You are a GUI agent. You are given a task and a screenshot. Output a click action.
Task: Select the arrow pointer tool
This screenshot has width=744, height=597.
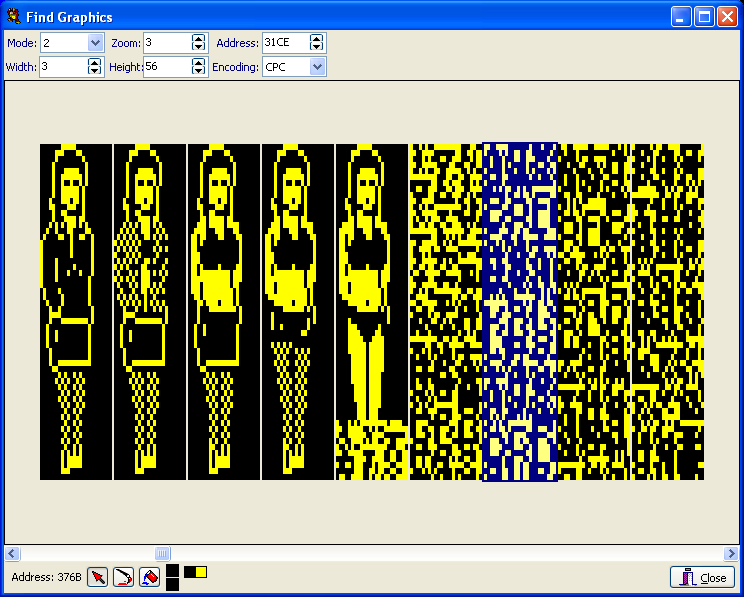(98, 577)
